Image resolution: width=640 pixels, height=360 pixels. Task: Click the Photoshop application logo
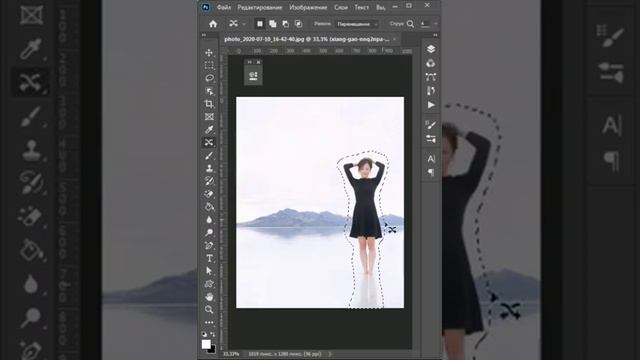coord(206,7)
